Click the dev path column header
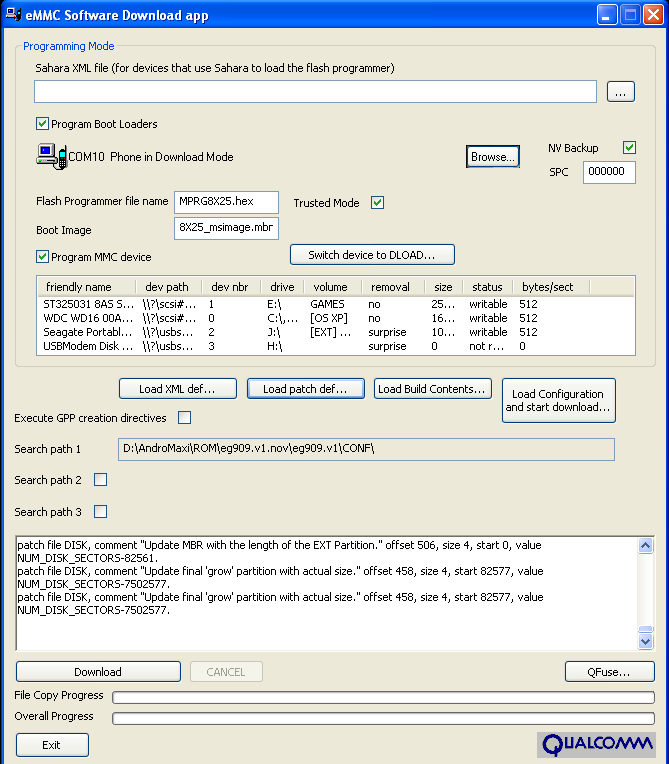The width and height of the screenshot is (669, 764). pyautogui.click(x=169, y=287)
